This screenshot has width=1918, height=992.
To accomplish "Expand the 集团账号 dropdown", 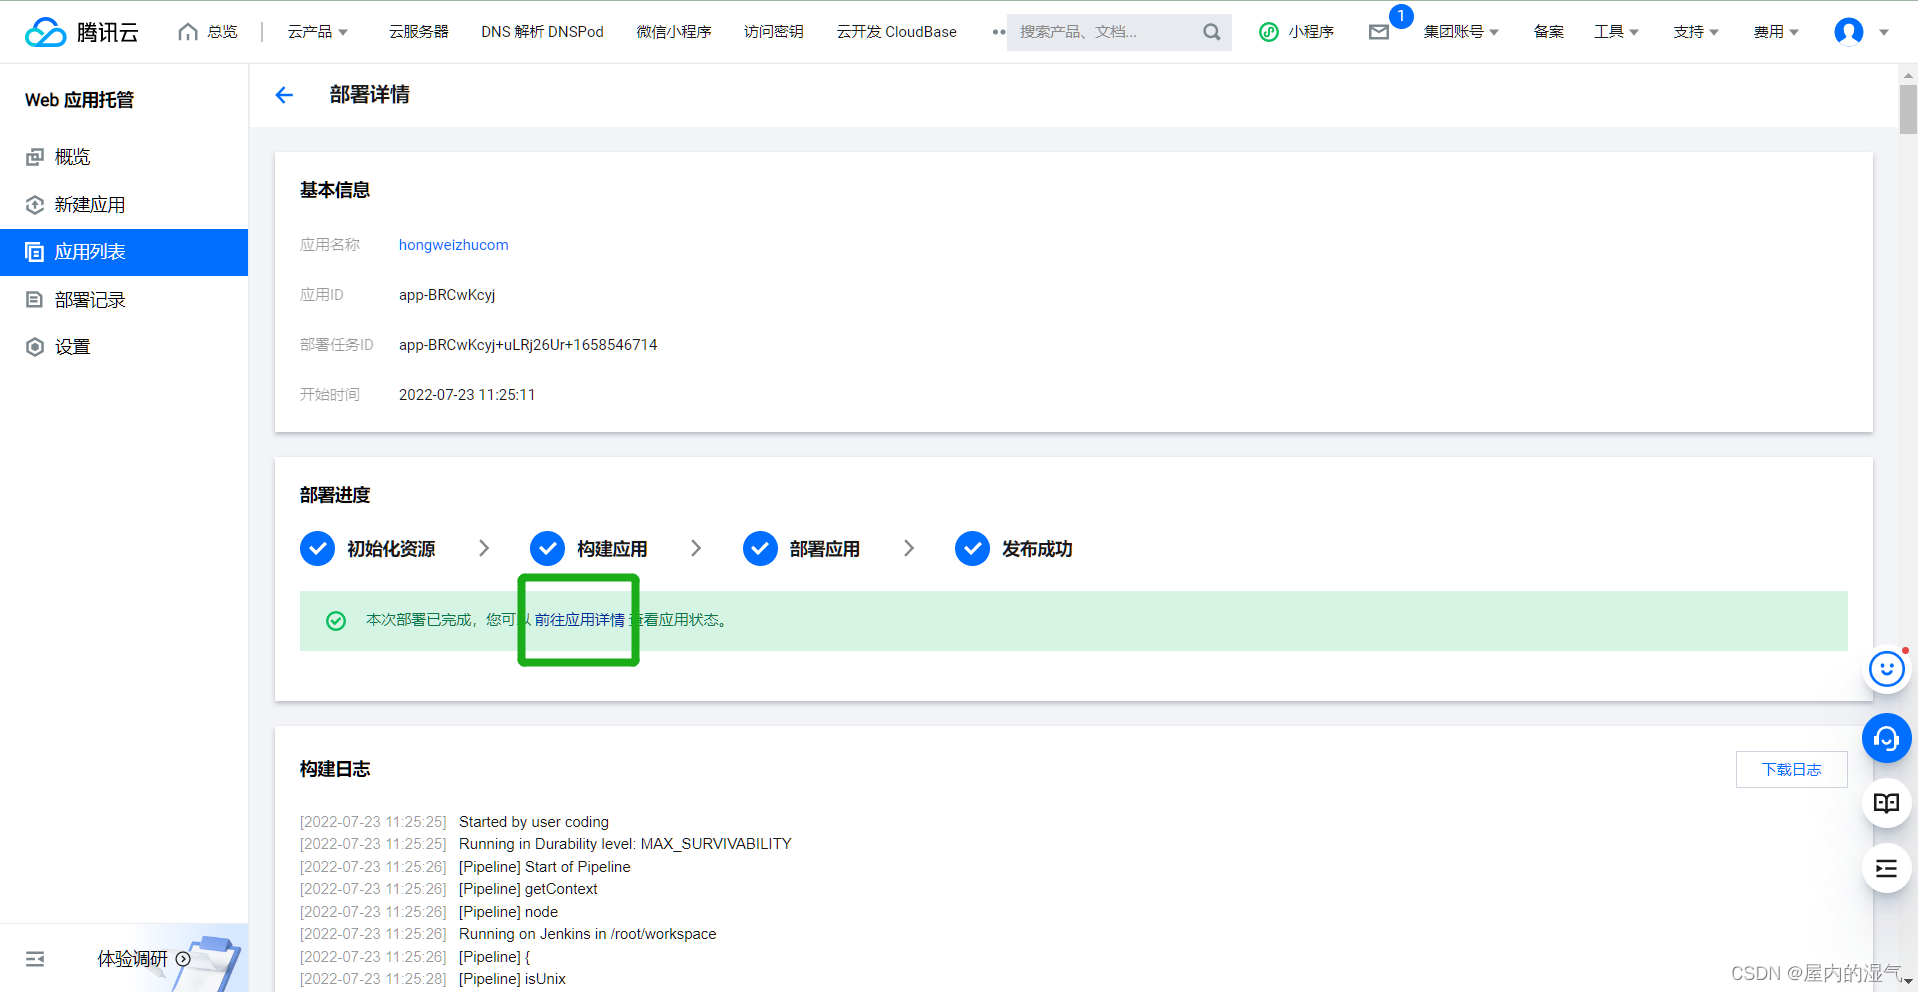I will click(x=1461, y=32).
